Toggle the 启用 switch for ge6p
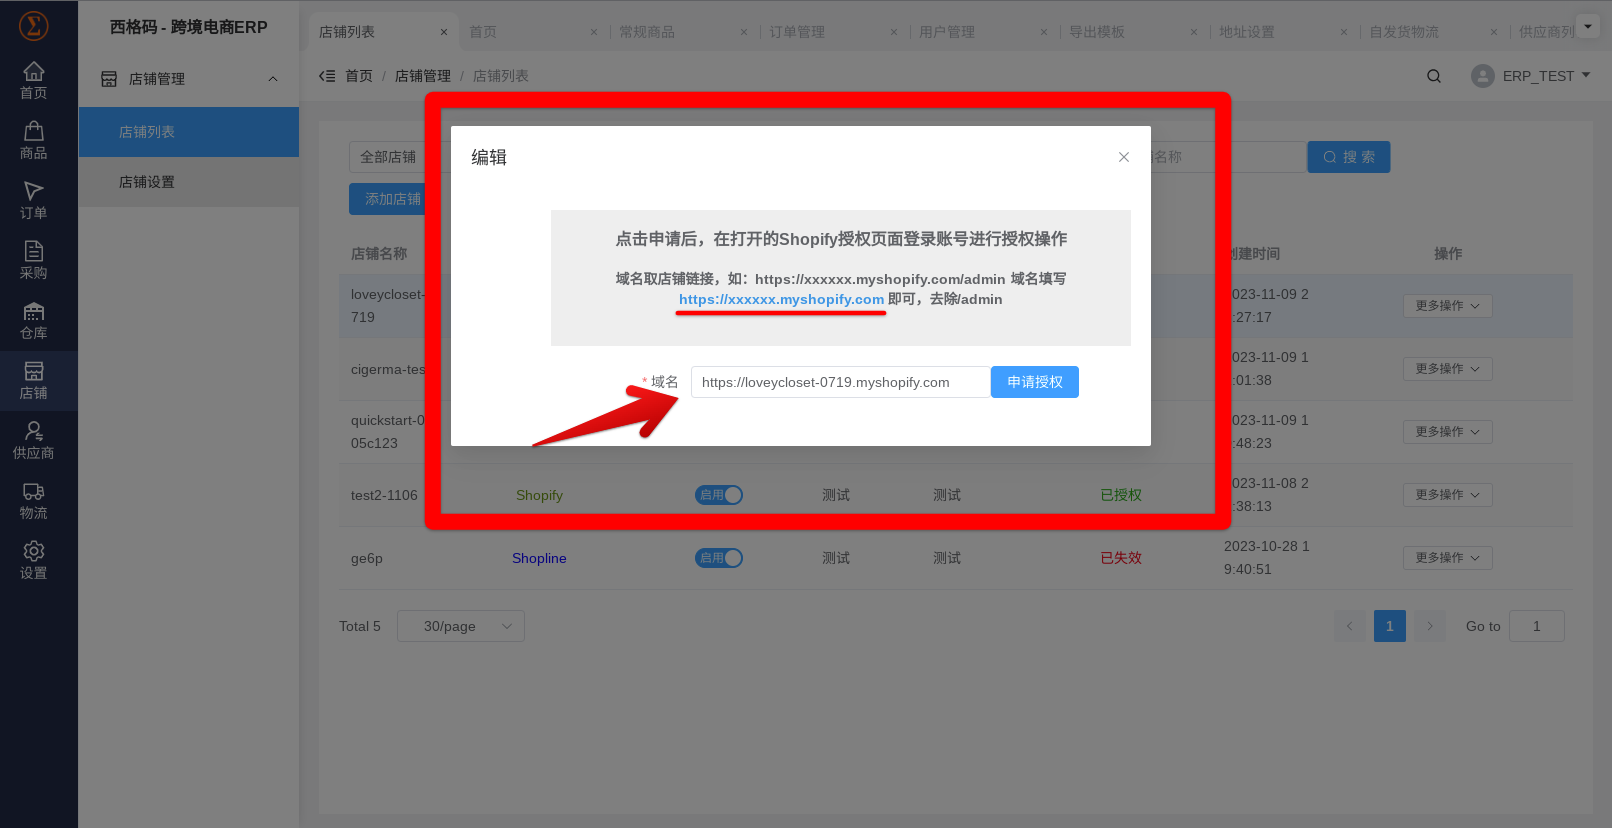The image size is (1612, 828). click(x=719, y=558)
